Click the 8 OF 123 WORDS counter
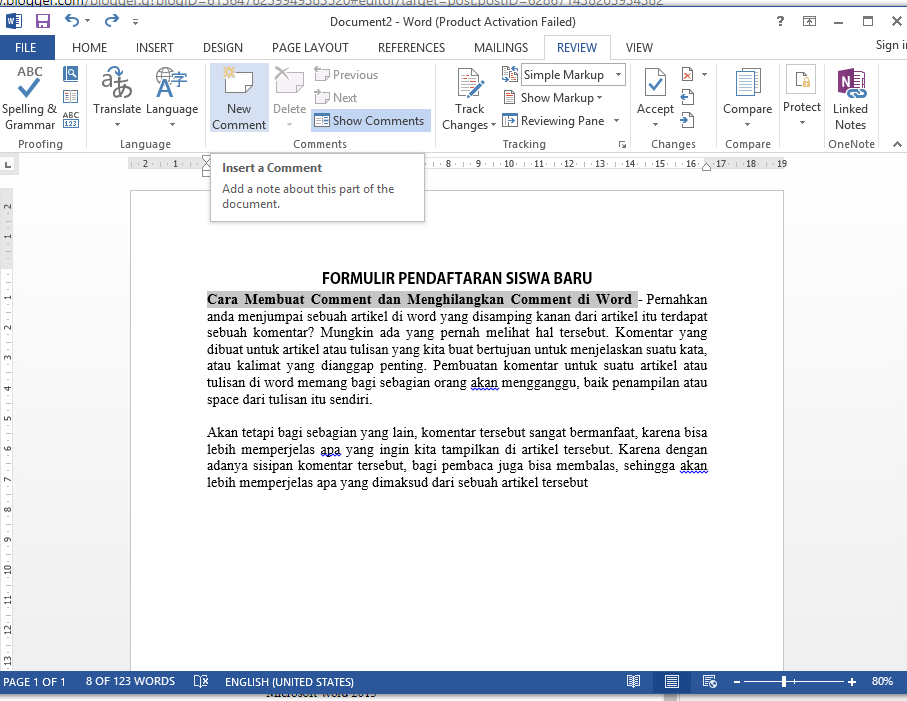Viewport: 907px width, 701px height. coord(130,681)
